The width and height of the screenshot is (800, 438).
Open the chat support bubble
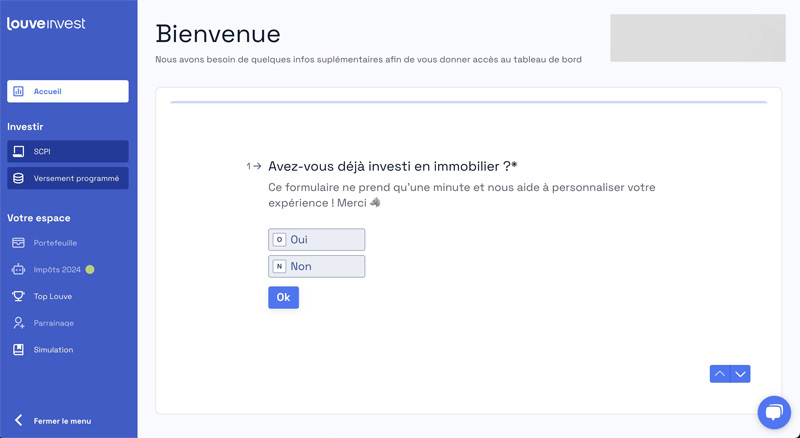tap(774, 412)
